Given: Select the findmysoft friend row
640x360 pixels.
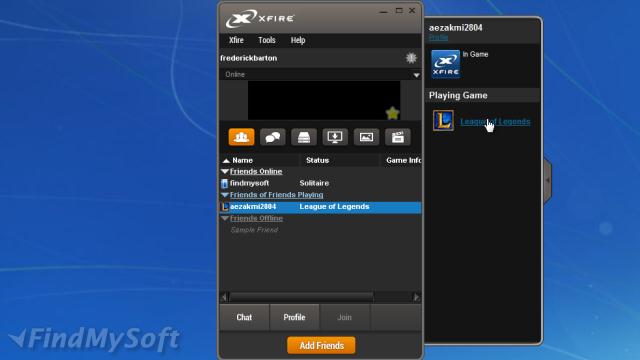Looking at the screenshot, I should 321,183.
